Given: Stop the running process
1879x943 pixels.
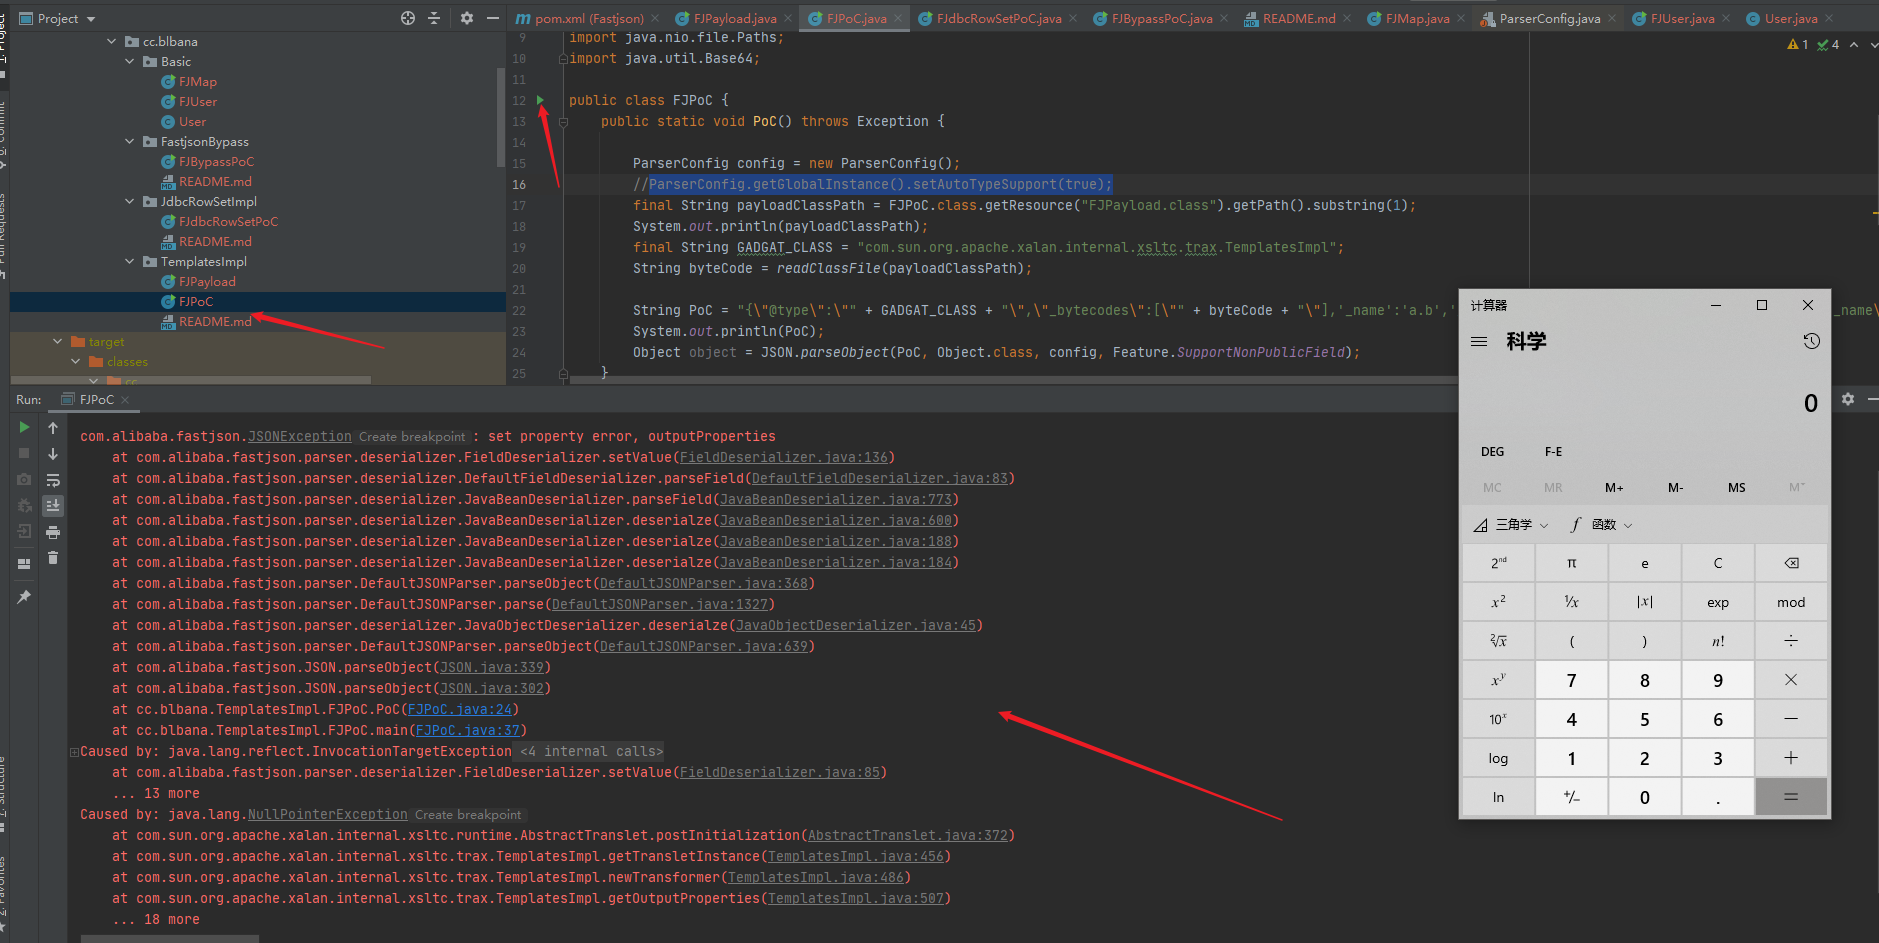Looking at the screenshot, I should [24, 453].
